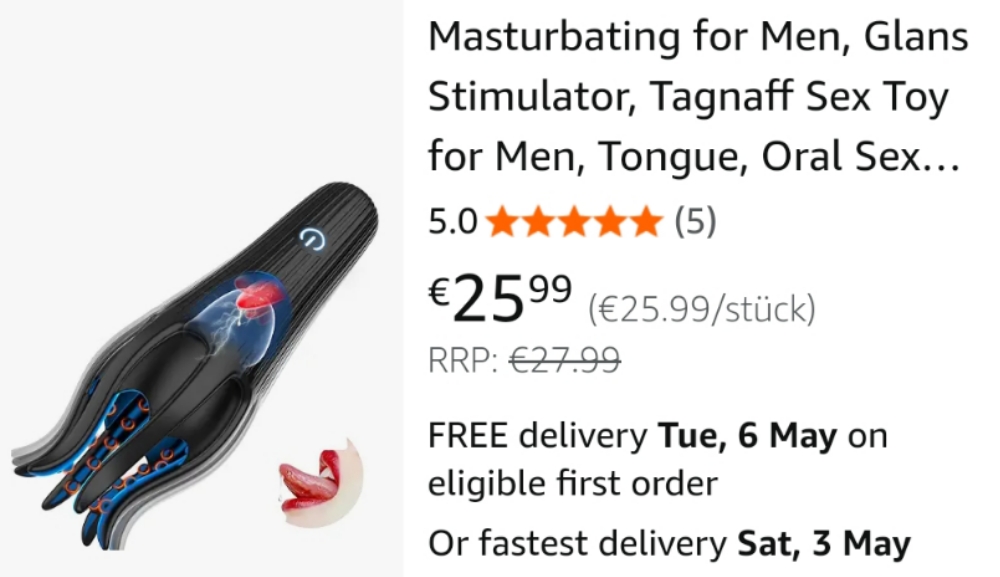1000x577 pixels.
Task: Click the RRP label
Action: 463,360
